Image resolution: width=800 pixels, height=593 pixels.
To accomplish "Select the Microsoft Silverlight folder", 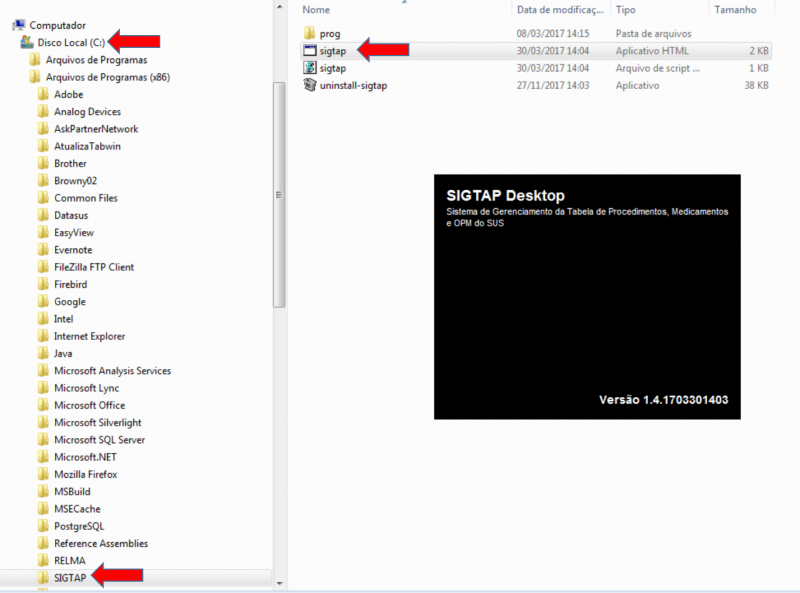I will click(98, 423).
